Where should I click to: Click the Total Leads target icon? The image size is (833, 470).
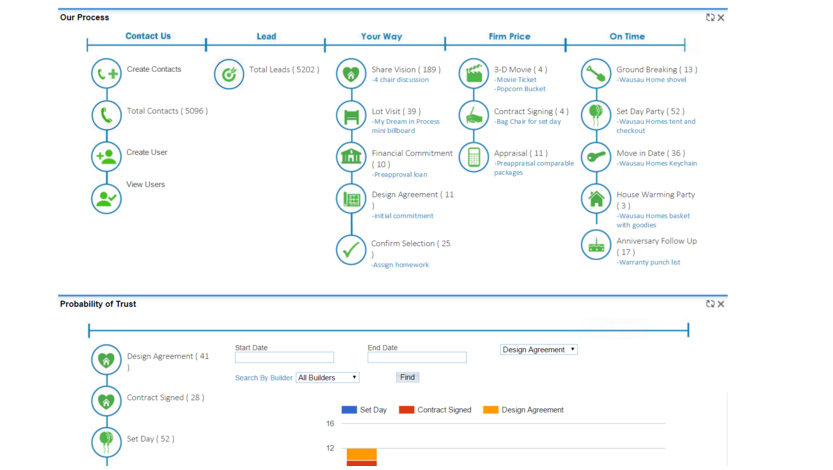click(229, 74)
